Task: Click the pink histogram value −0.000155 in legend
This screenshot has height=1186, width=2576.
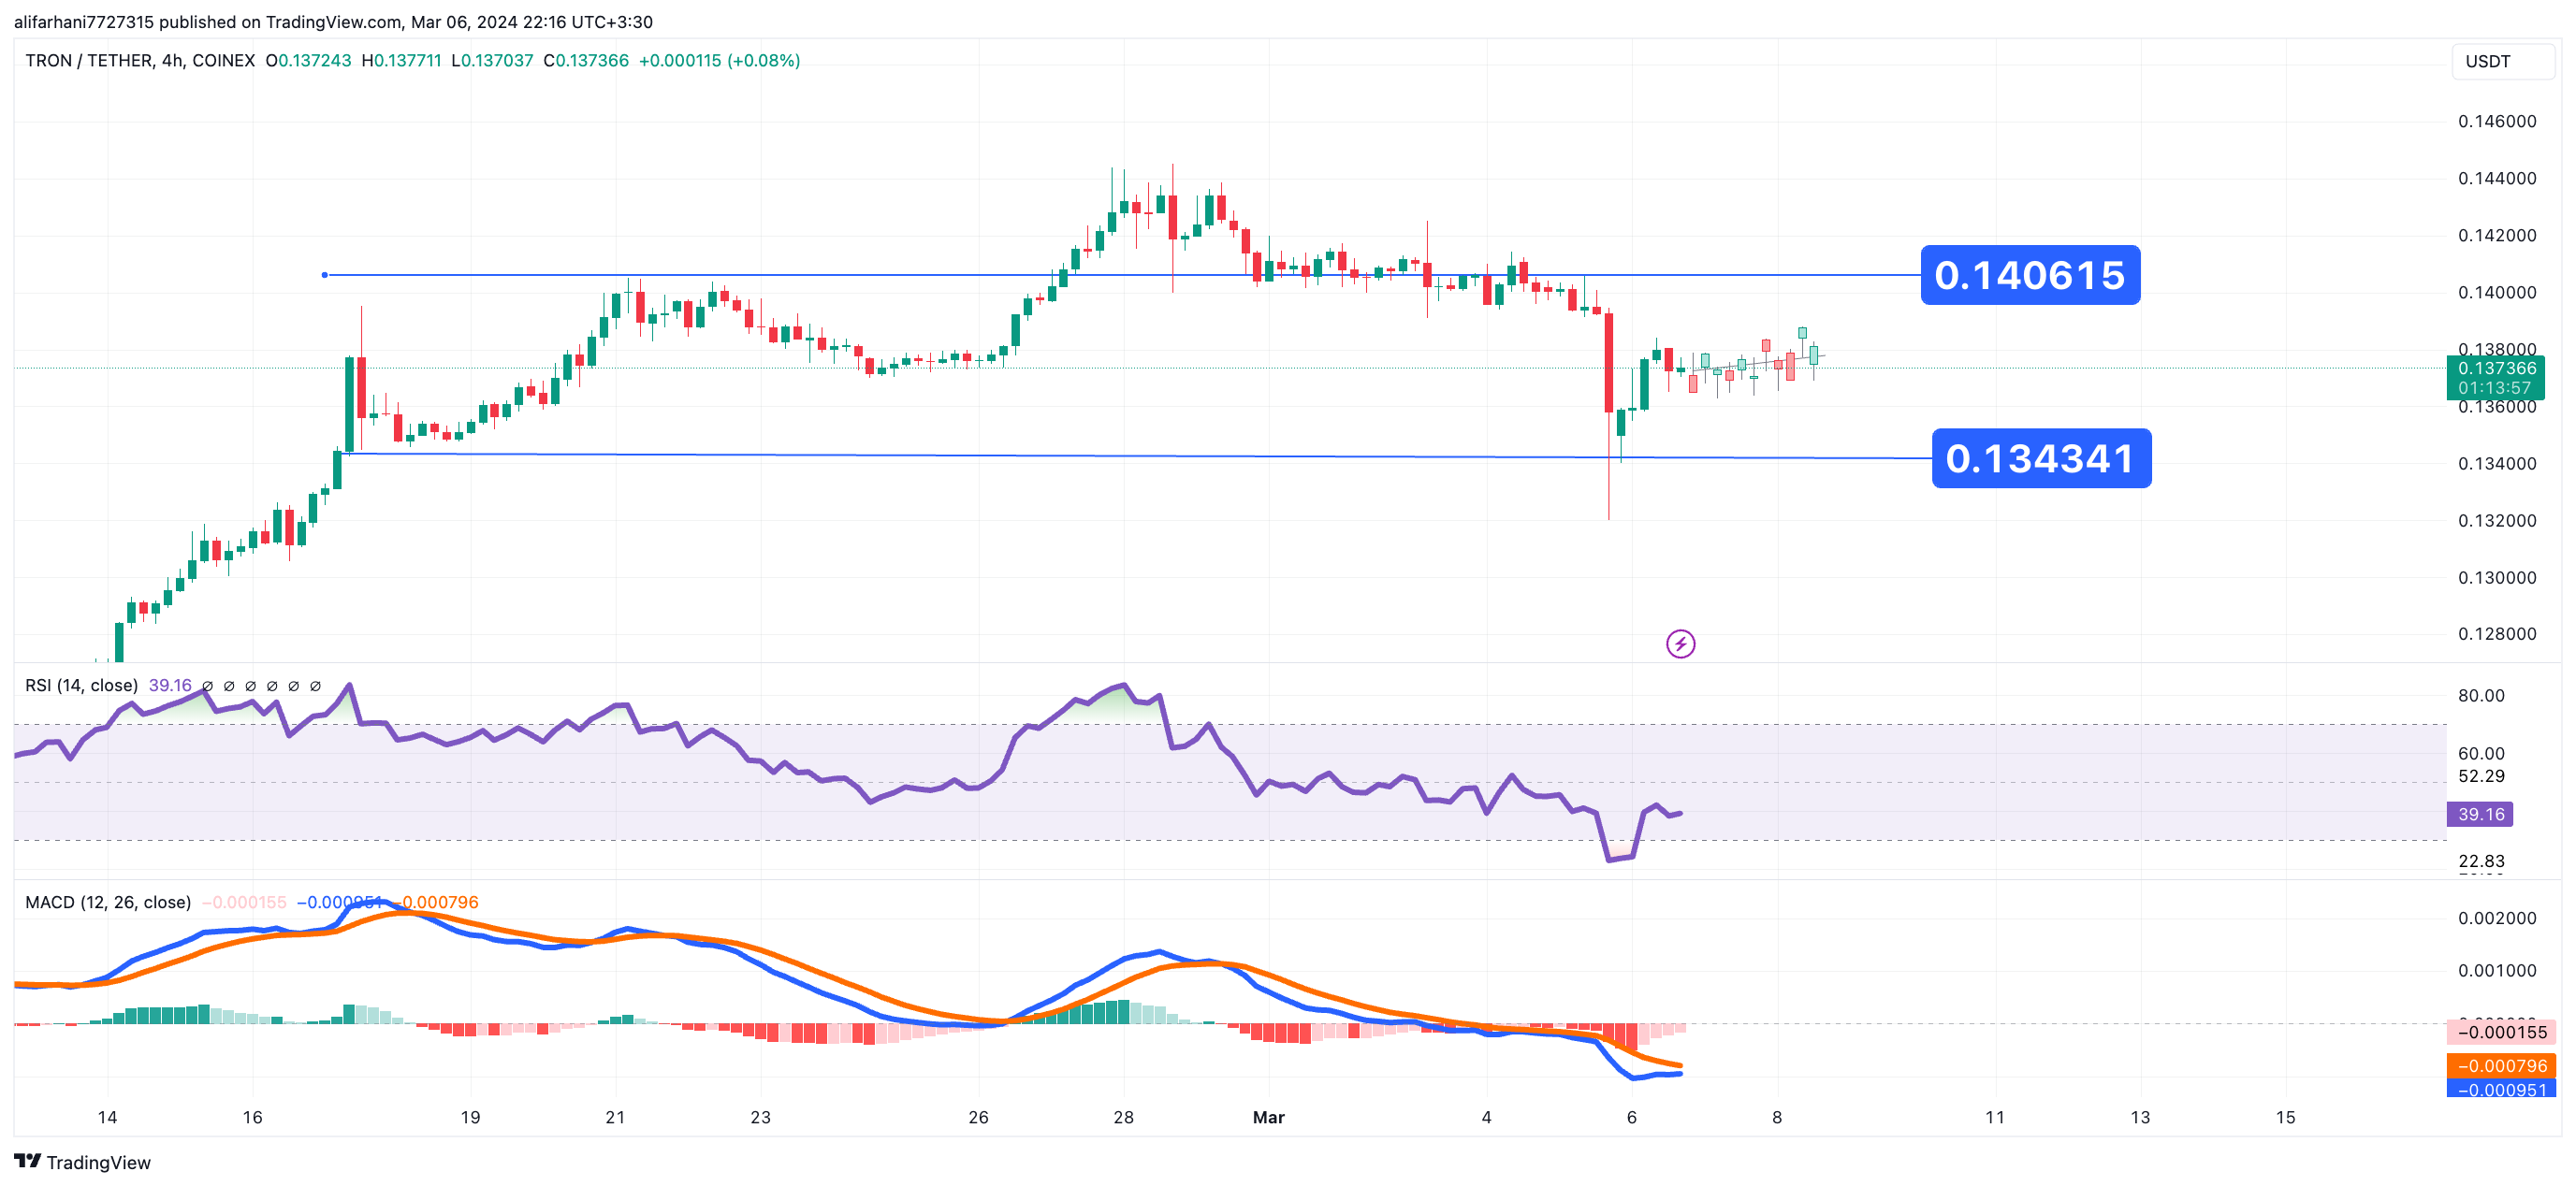Action: [244, 903]
